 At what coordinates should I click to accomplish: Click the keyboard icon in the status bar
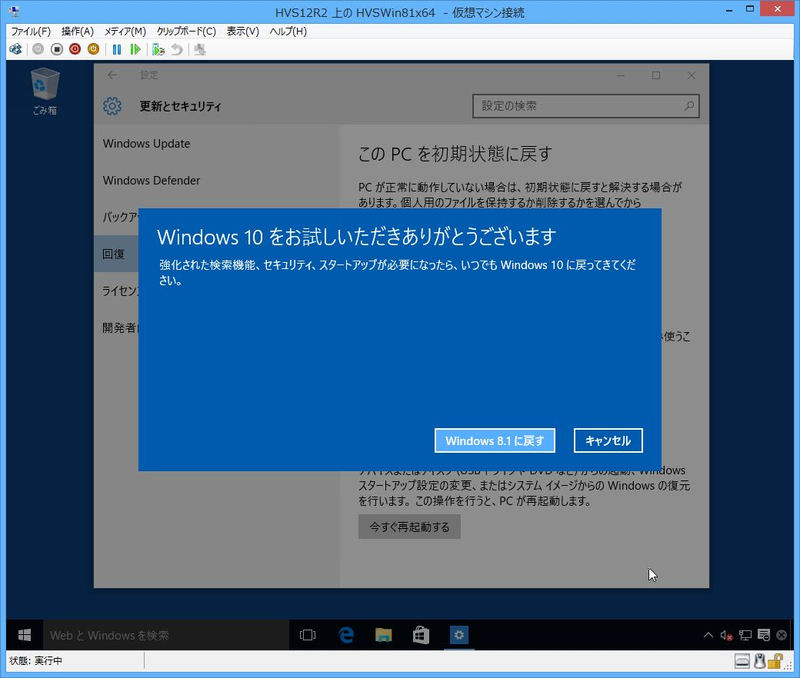[x=742, y=662]
